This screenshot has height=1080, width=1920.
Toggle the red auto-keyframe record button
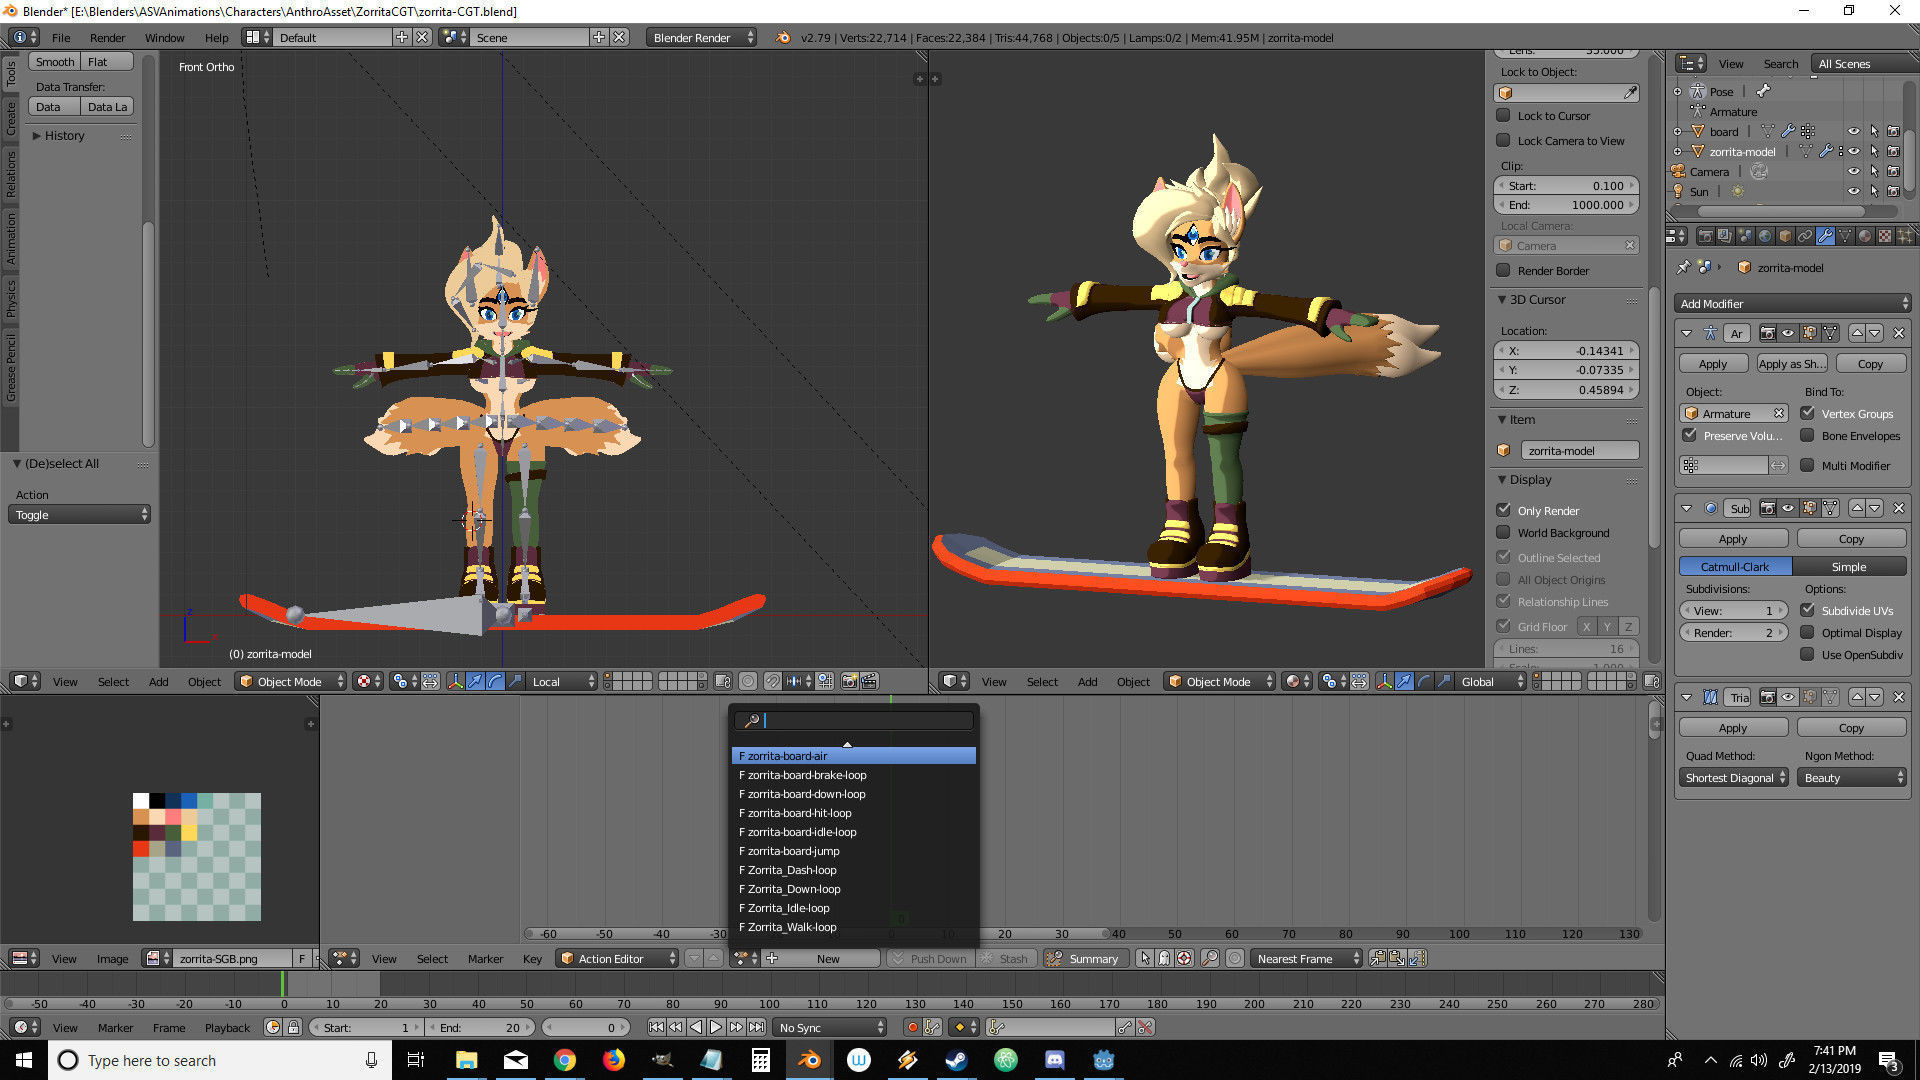tap(912, 1027)
